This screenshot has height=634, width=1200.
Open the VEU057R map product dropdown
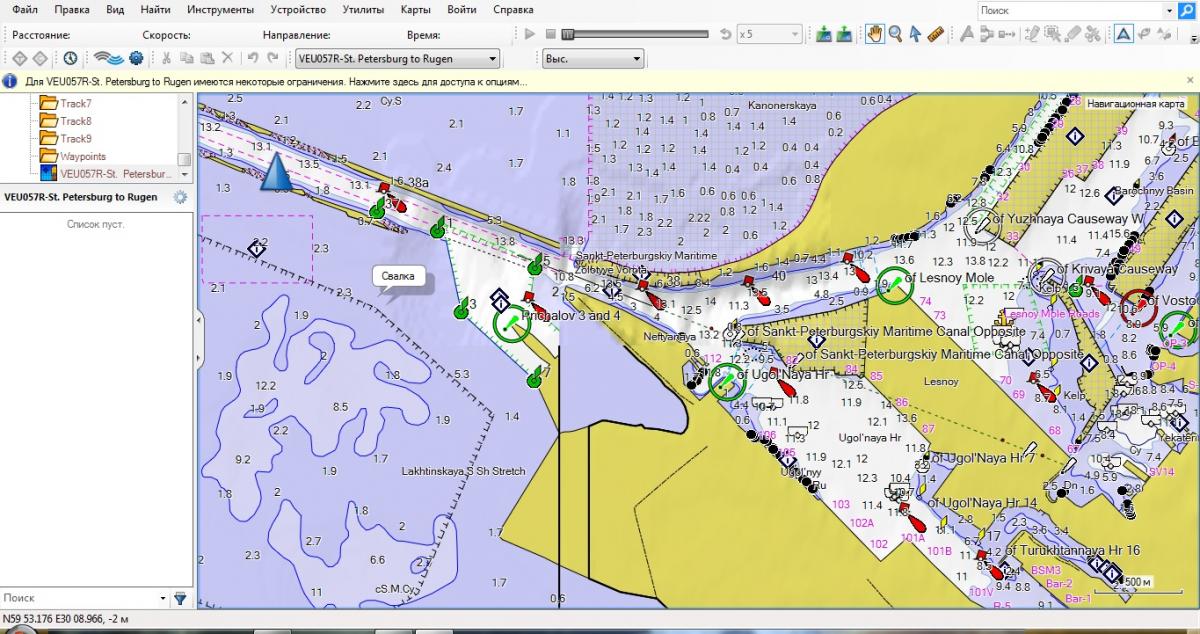[x=396, y=59]
